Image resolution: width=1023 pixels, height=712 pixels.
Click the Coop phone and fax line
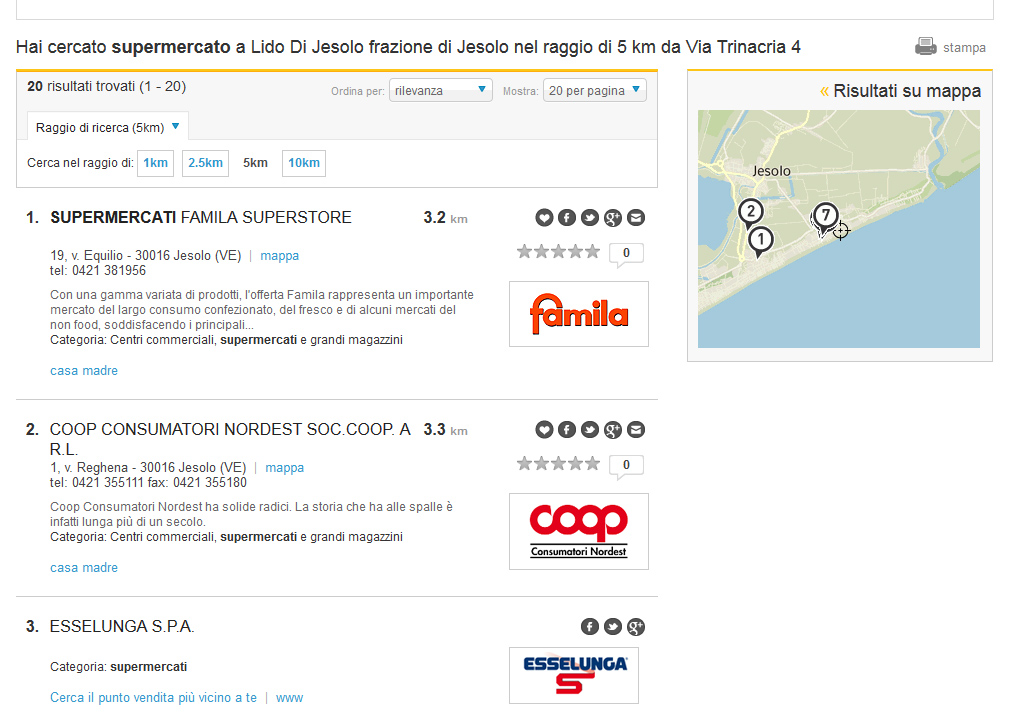click(x=149, y=483)
